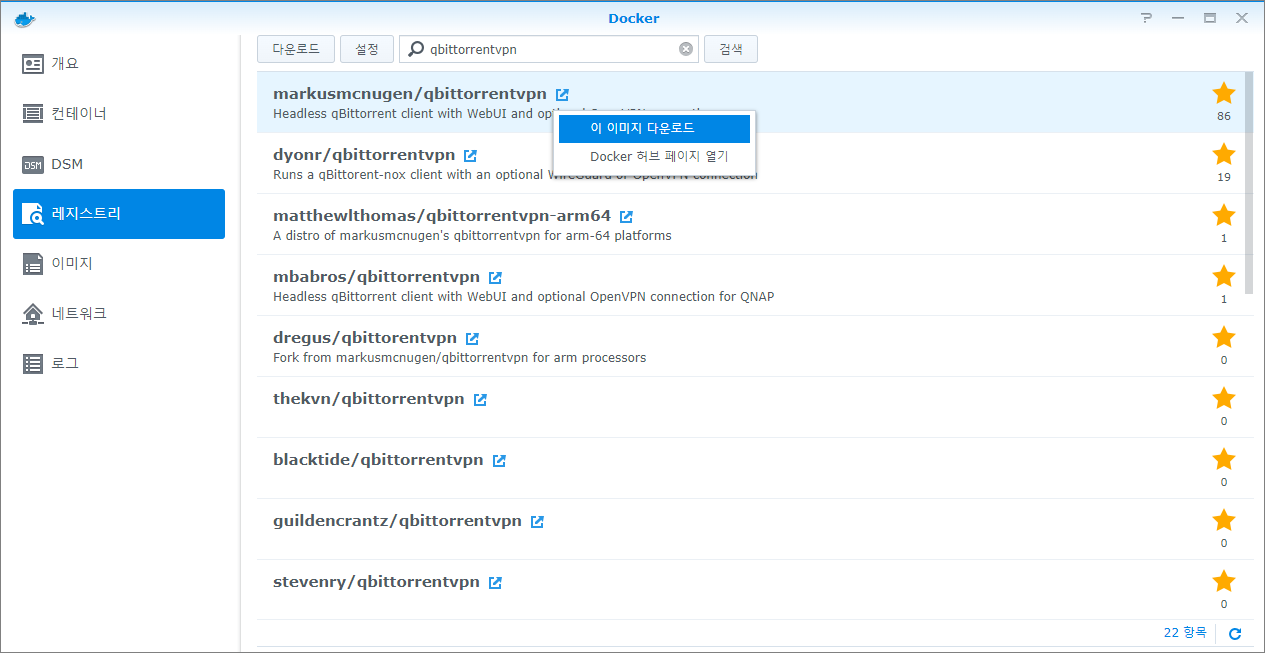The height and width of the screenshot is (653, 1265).
Task: Open external link icon for mbabros/qbittorrentvpn
Action: (495, 277)
